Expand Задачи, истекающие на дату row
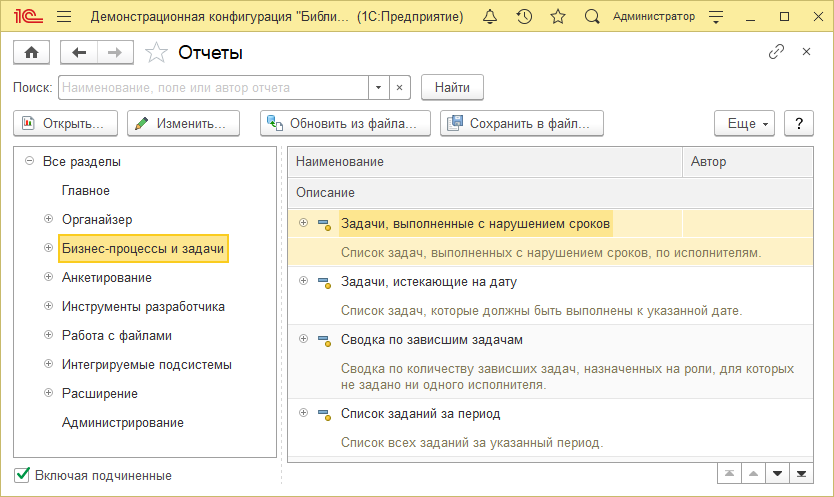 pyautogui.click(x=303, y=280)
